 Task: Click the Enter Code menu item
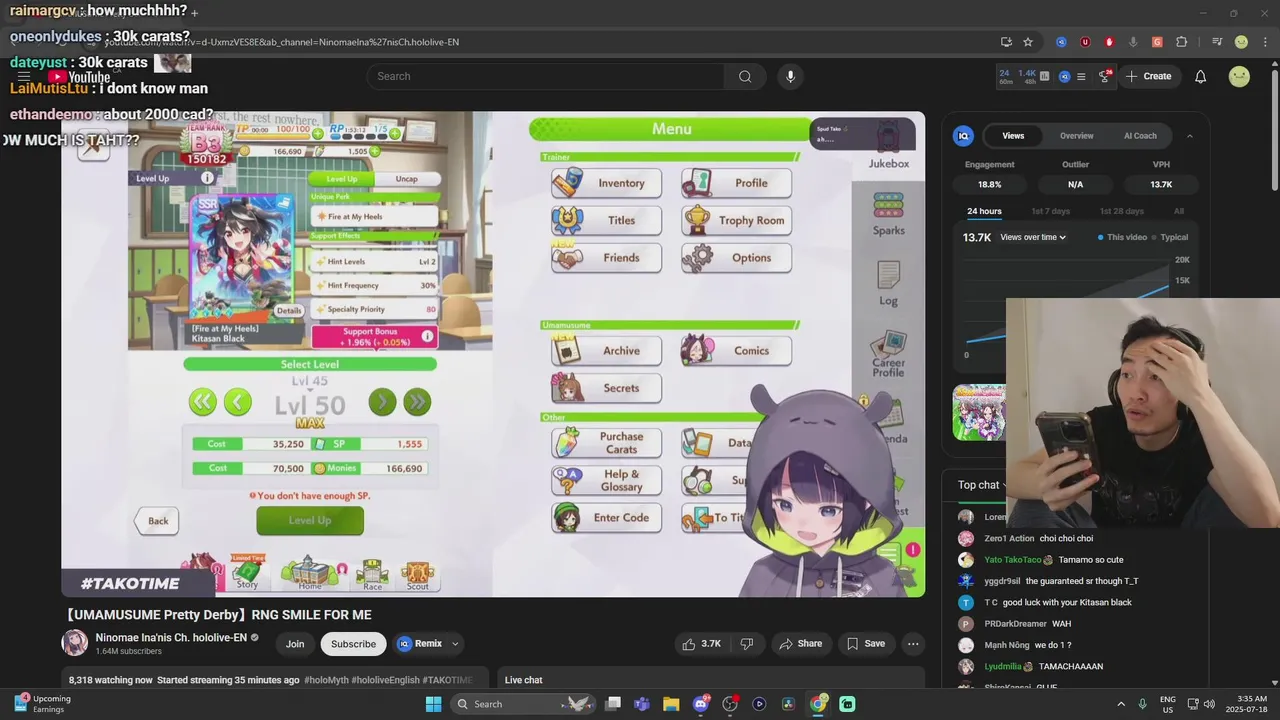[607, 518]
